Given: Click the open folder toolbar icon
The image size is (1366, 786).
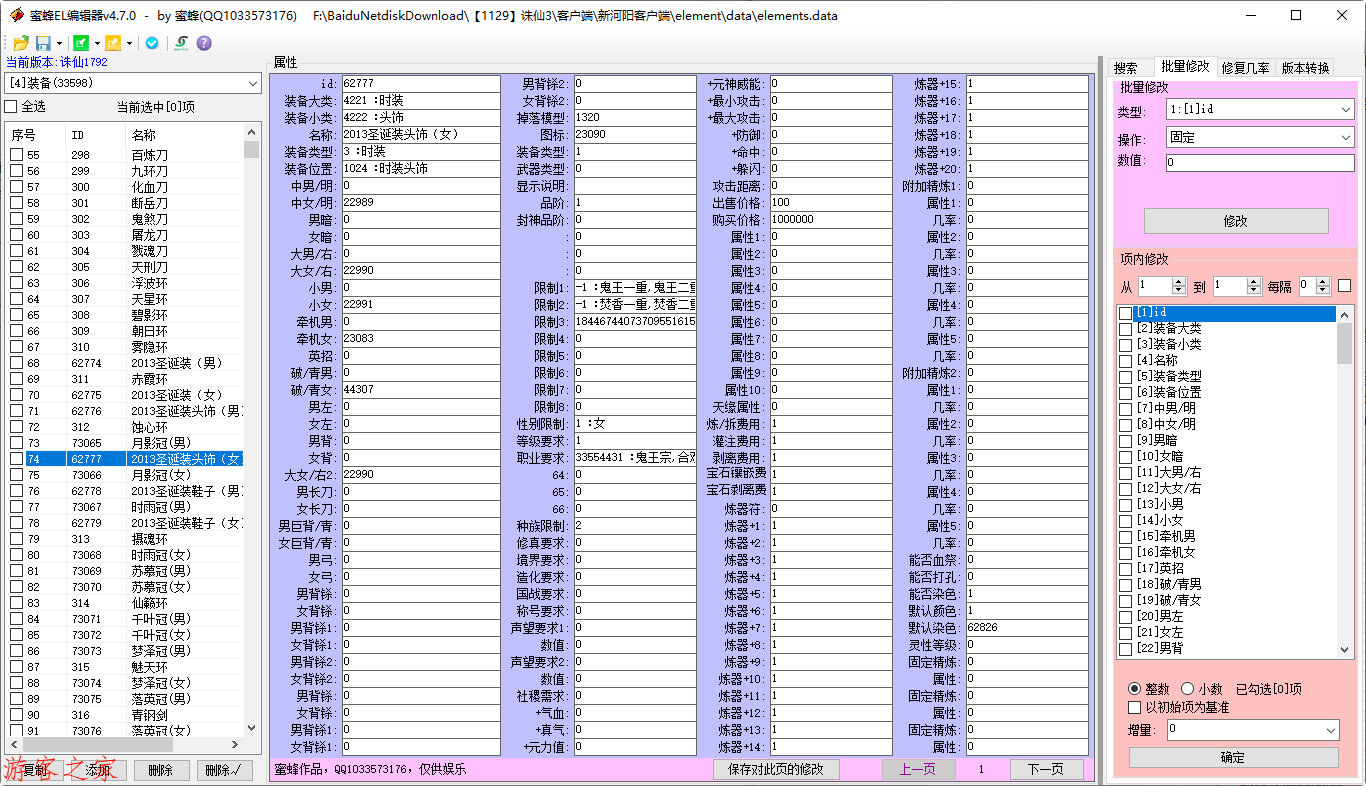Looking at the screenshot, I should coord(20,43).
